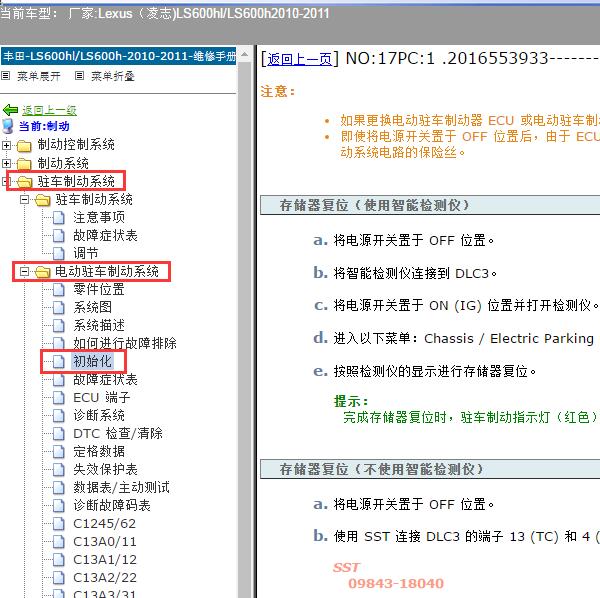This screenshot has height=598, width=600.
Task: Open 故障症状表 under 驻车制动系统
Action: (x=105, y=235)
